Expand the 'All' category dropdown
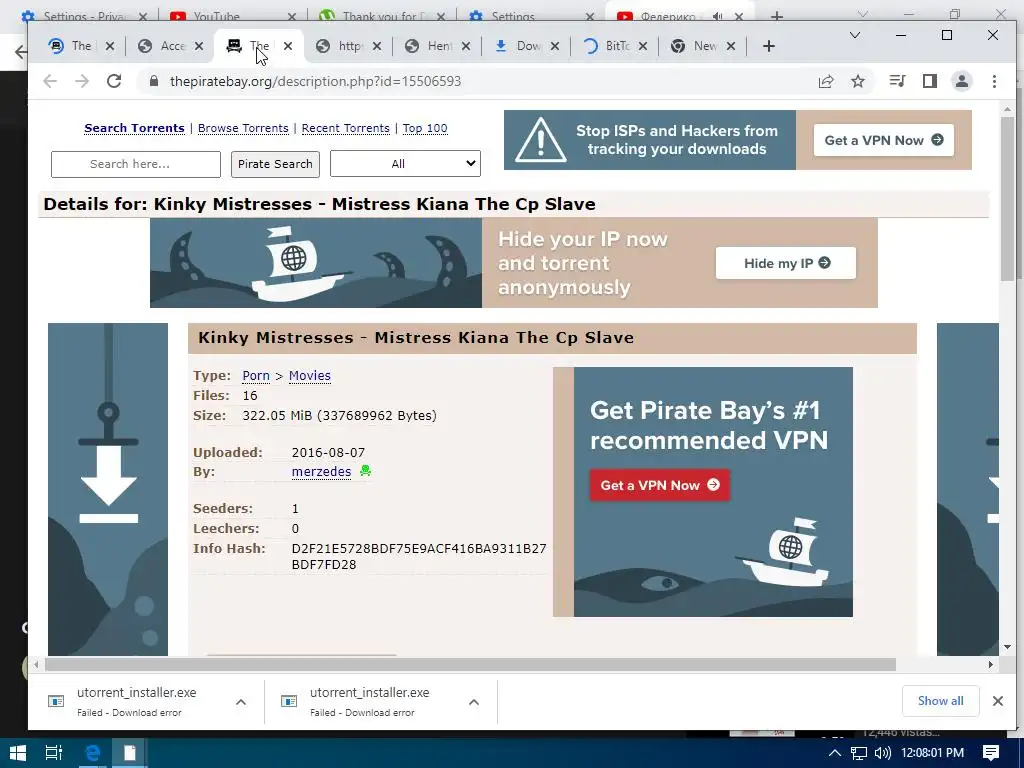 (405, 163)
